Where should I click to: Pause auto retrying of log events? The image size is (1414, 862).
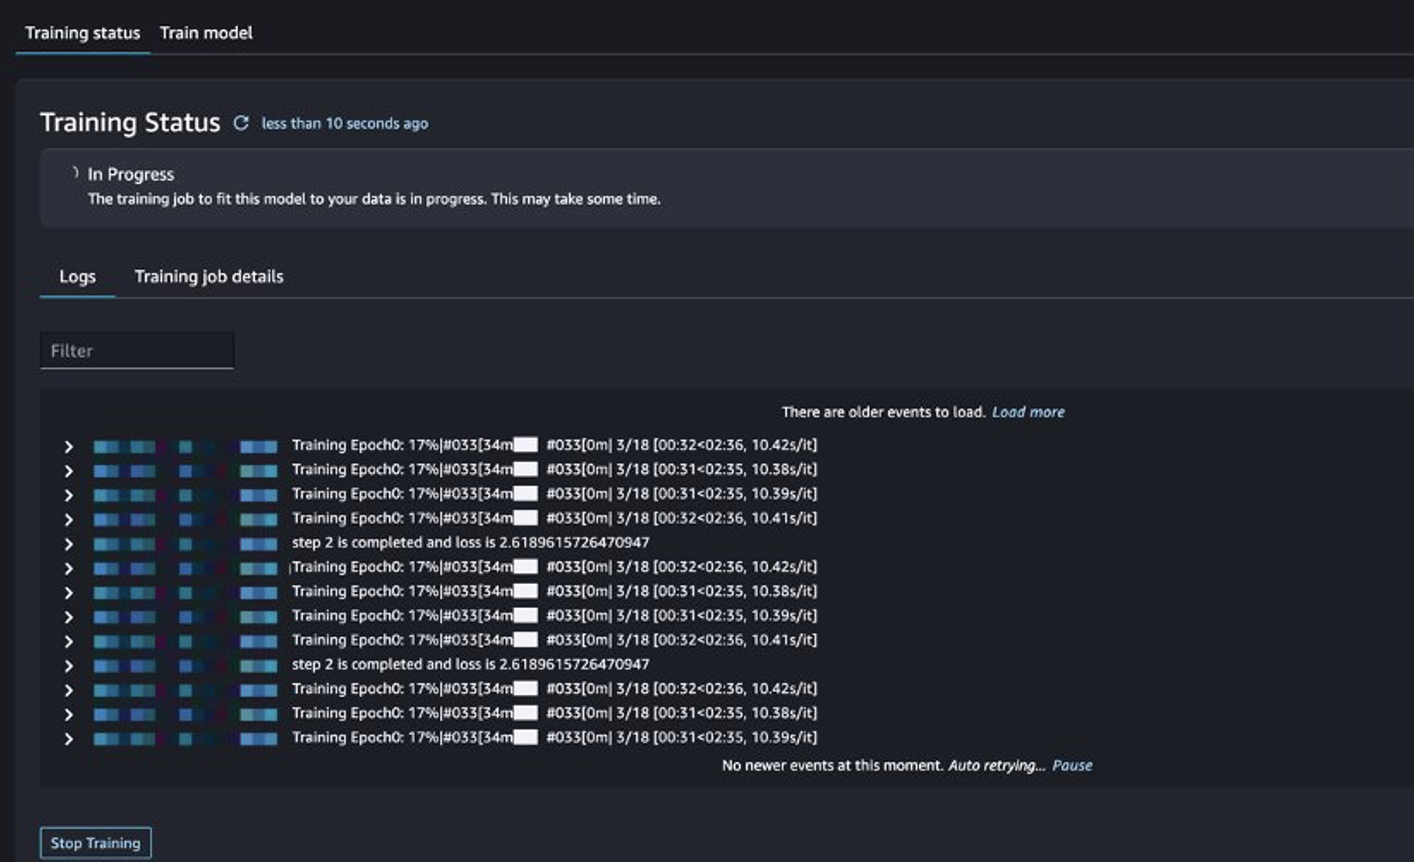click(1072, 765)
